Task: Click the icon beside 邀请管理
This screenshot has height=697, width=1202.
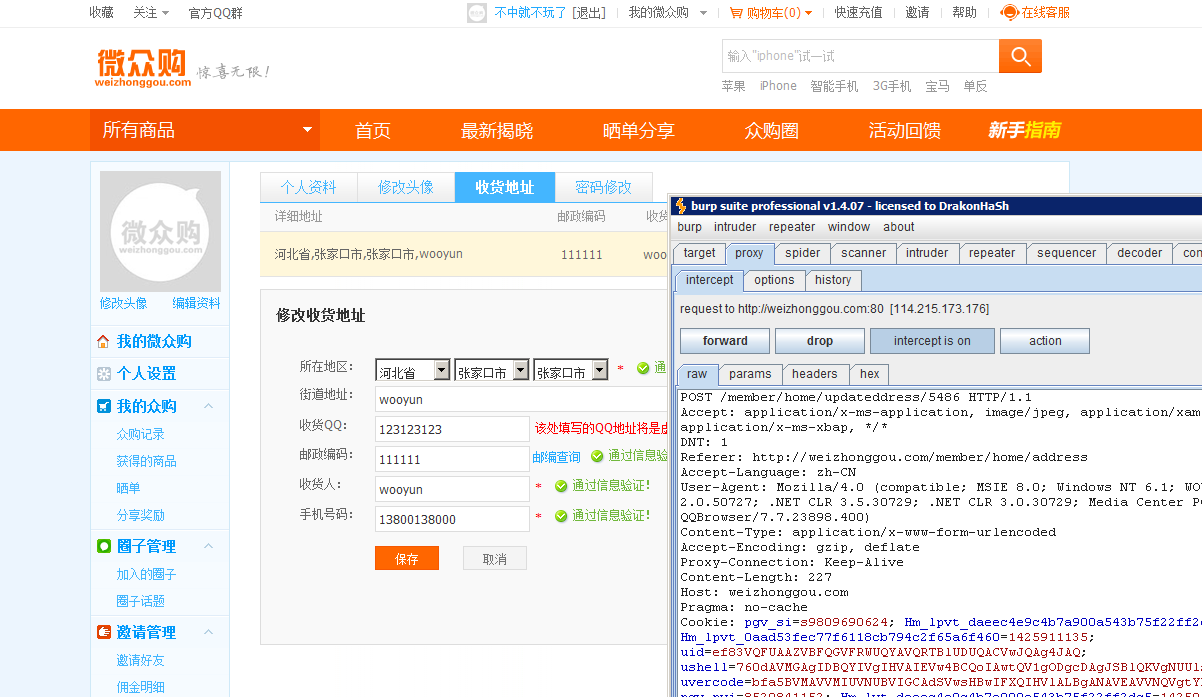Action: click(103, 632)
